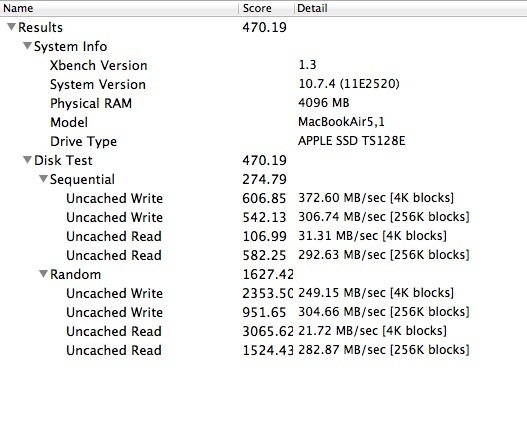Sort by the Score column header

click(x=267, y=8)
